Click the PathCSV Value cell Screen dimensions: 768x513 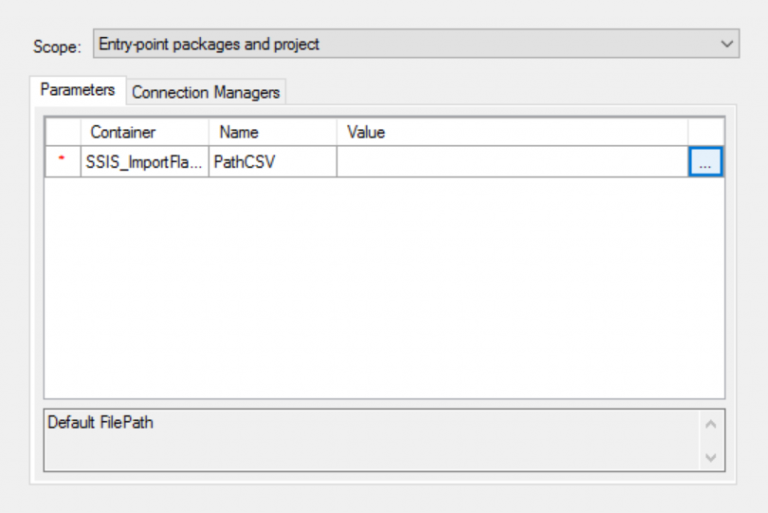pyautogui.click(x=511, y=162)
